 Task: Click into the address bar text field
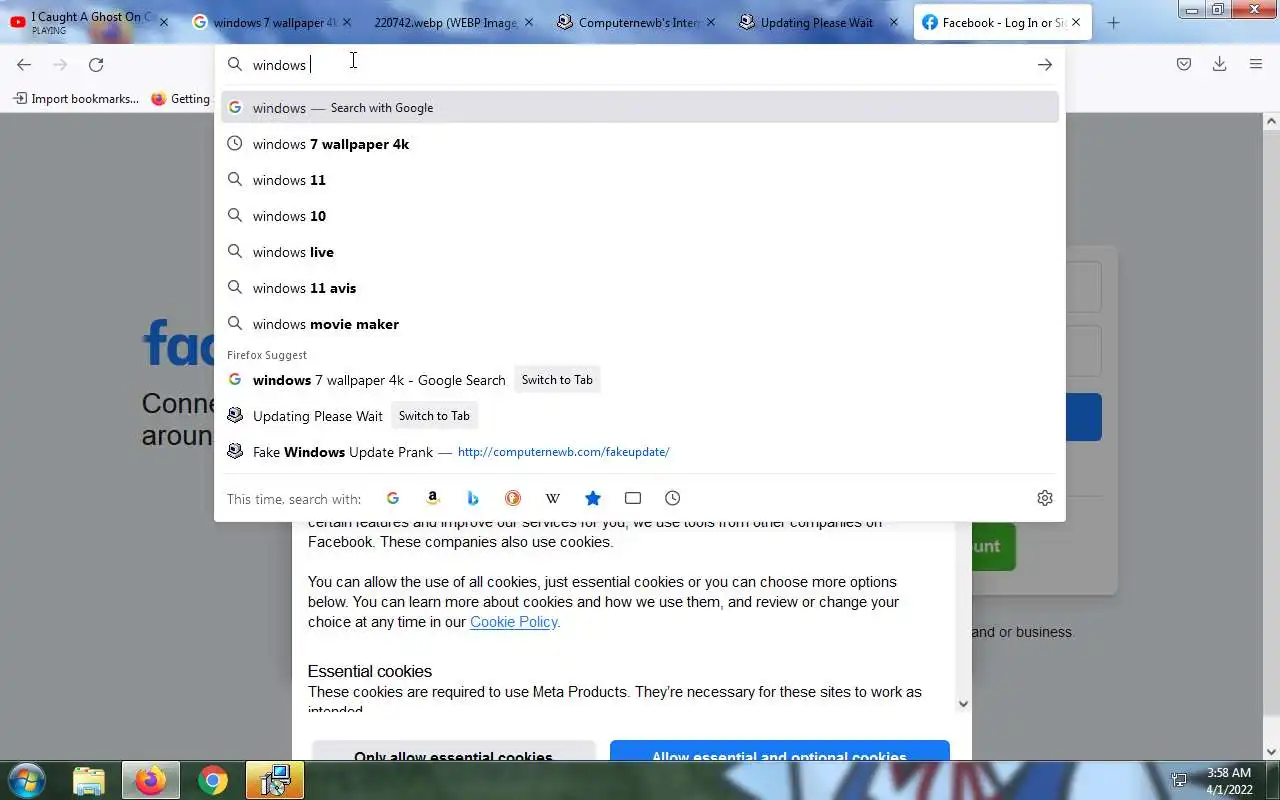tap(640, 65)
